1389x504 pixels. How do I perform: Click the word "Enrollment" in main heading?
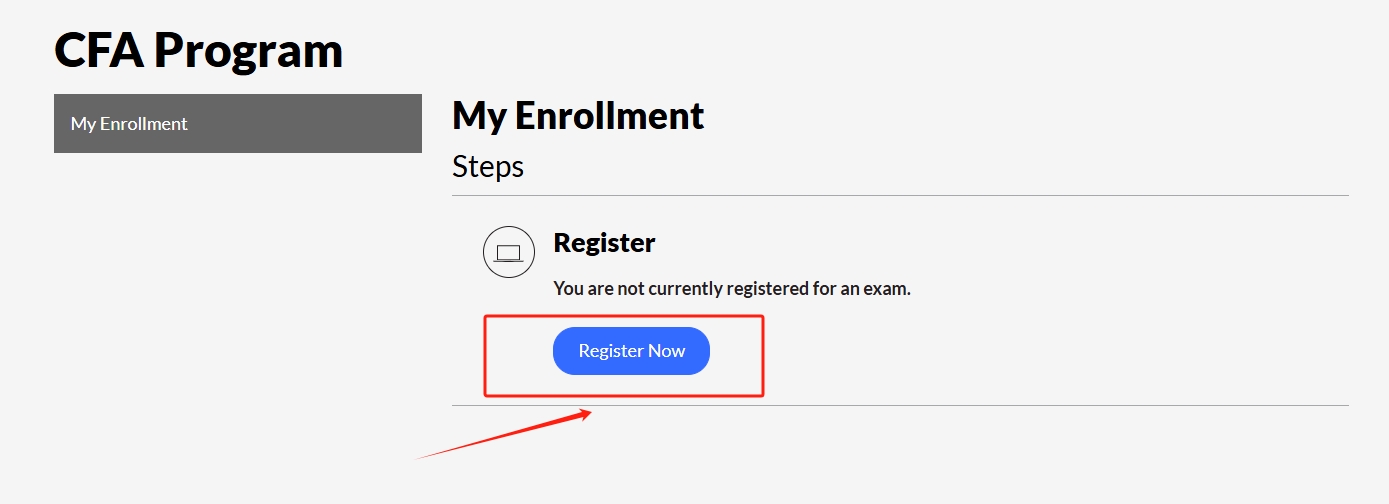pyautogui.click(x=610, y=116)
